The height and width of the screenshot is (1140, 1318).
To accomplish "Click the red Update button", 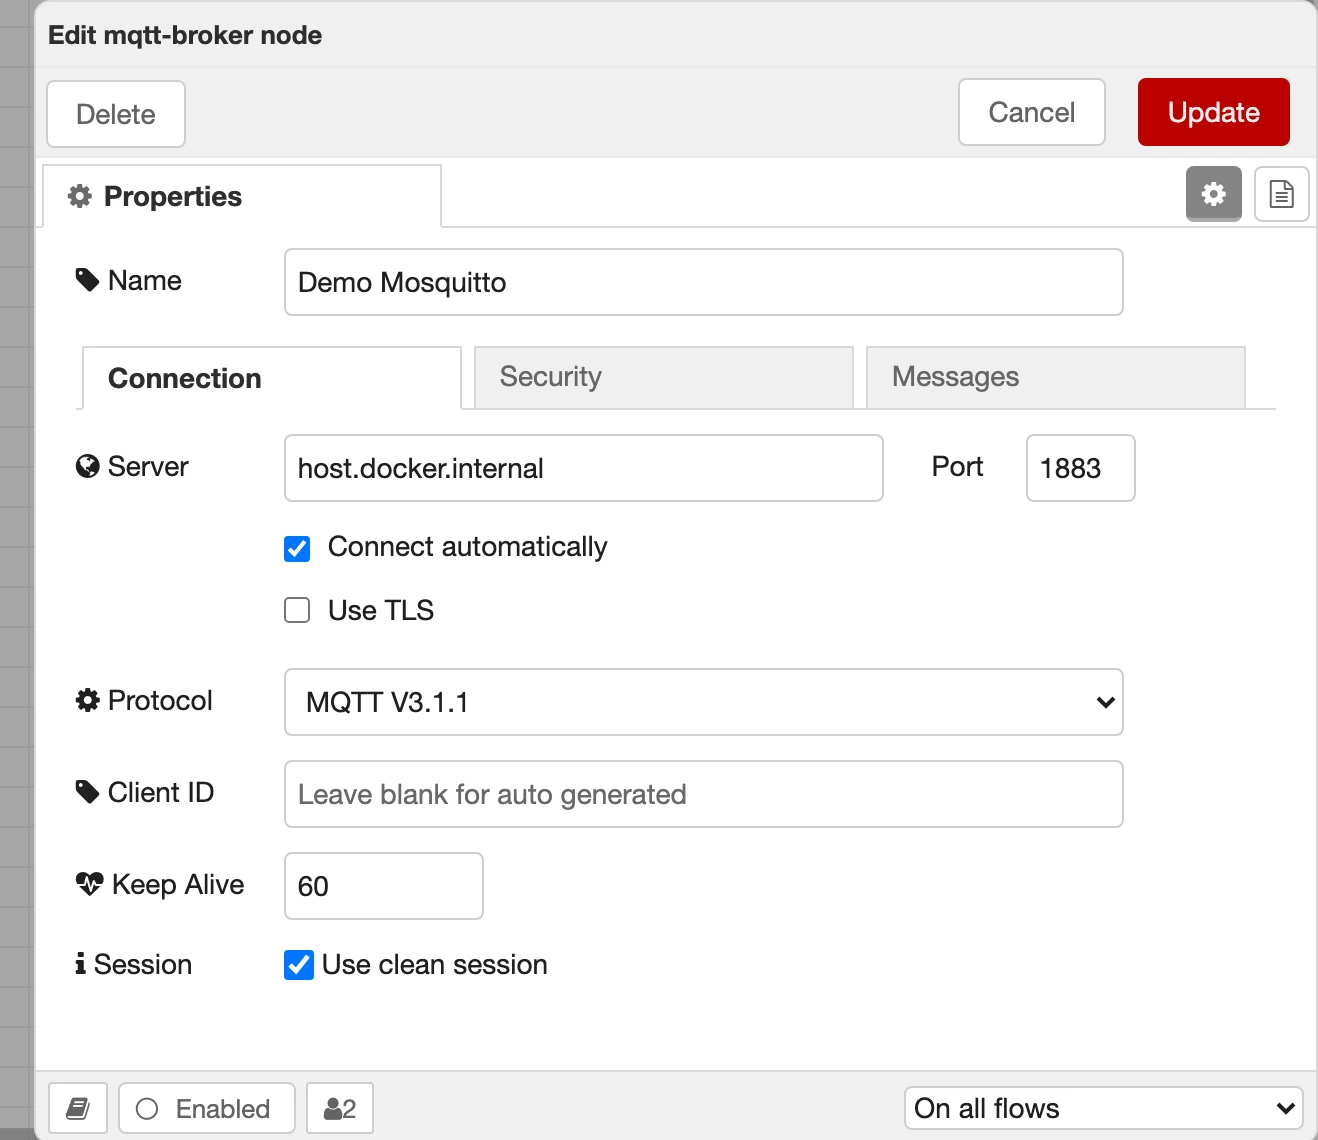I will (1214, 112).
